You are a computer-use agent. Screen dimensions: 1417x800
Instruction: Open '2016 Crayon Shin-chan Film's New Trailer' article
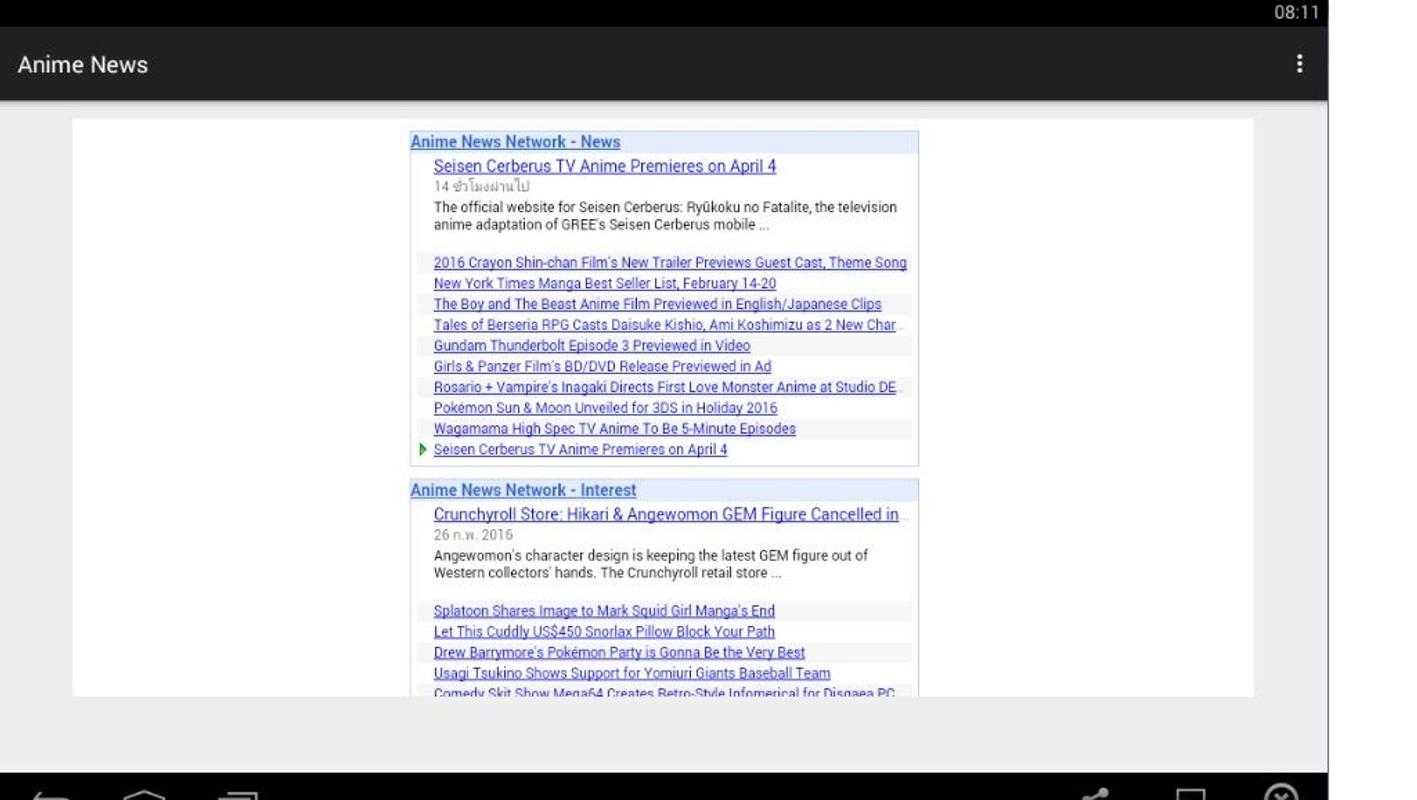[670, 263]
